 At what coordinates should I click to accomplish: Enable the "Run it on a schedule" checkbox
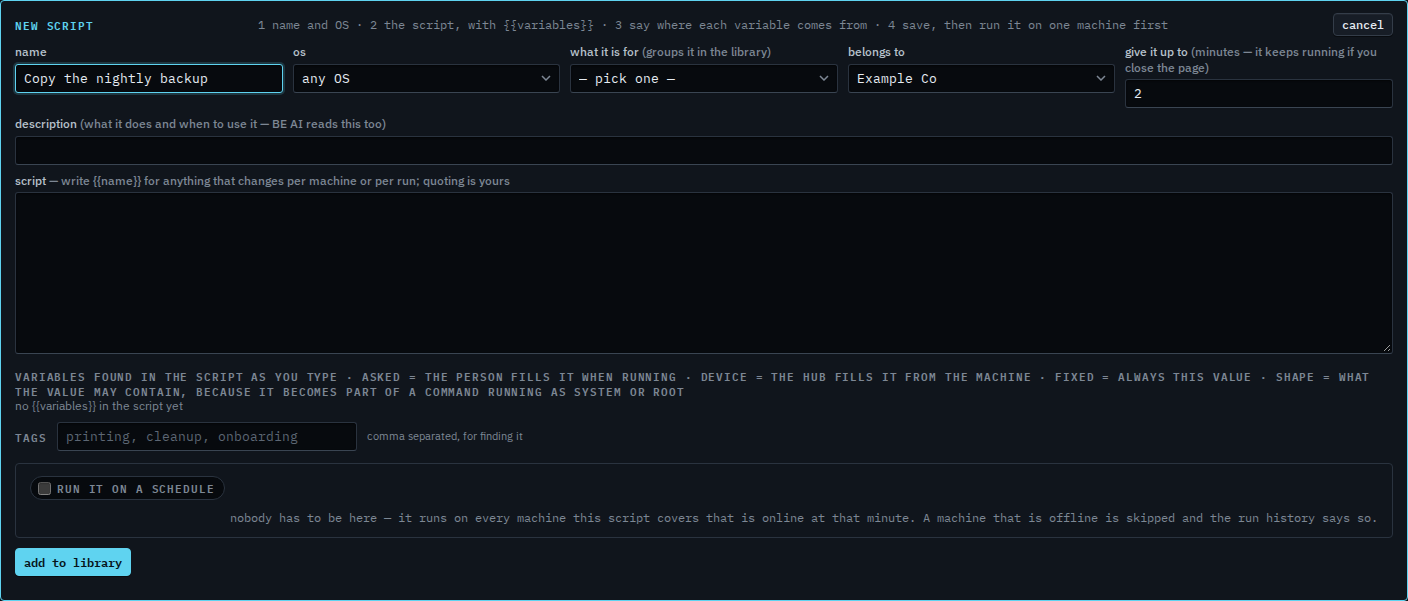pos(44,489)
